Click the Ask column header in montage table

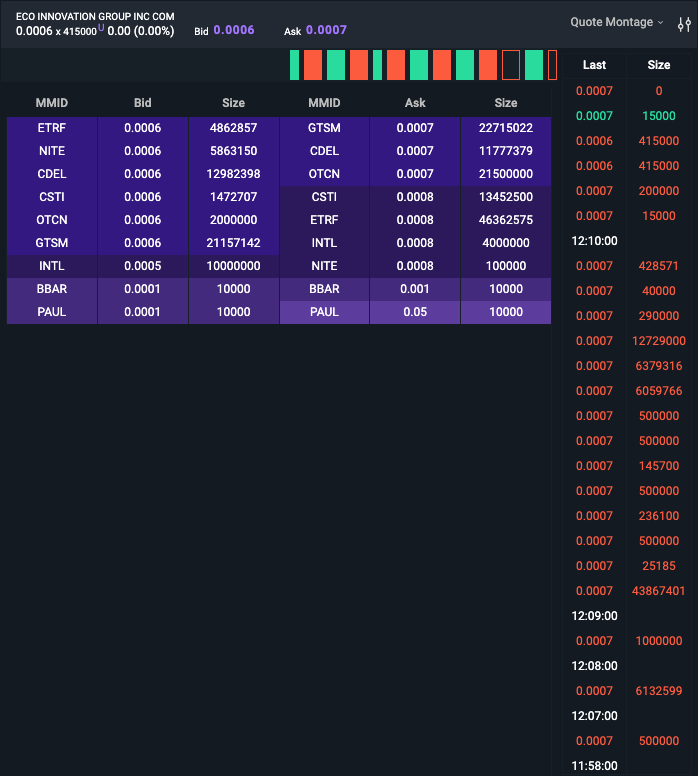tap(415, 103)
